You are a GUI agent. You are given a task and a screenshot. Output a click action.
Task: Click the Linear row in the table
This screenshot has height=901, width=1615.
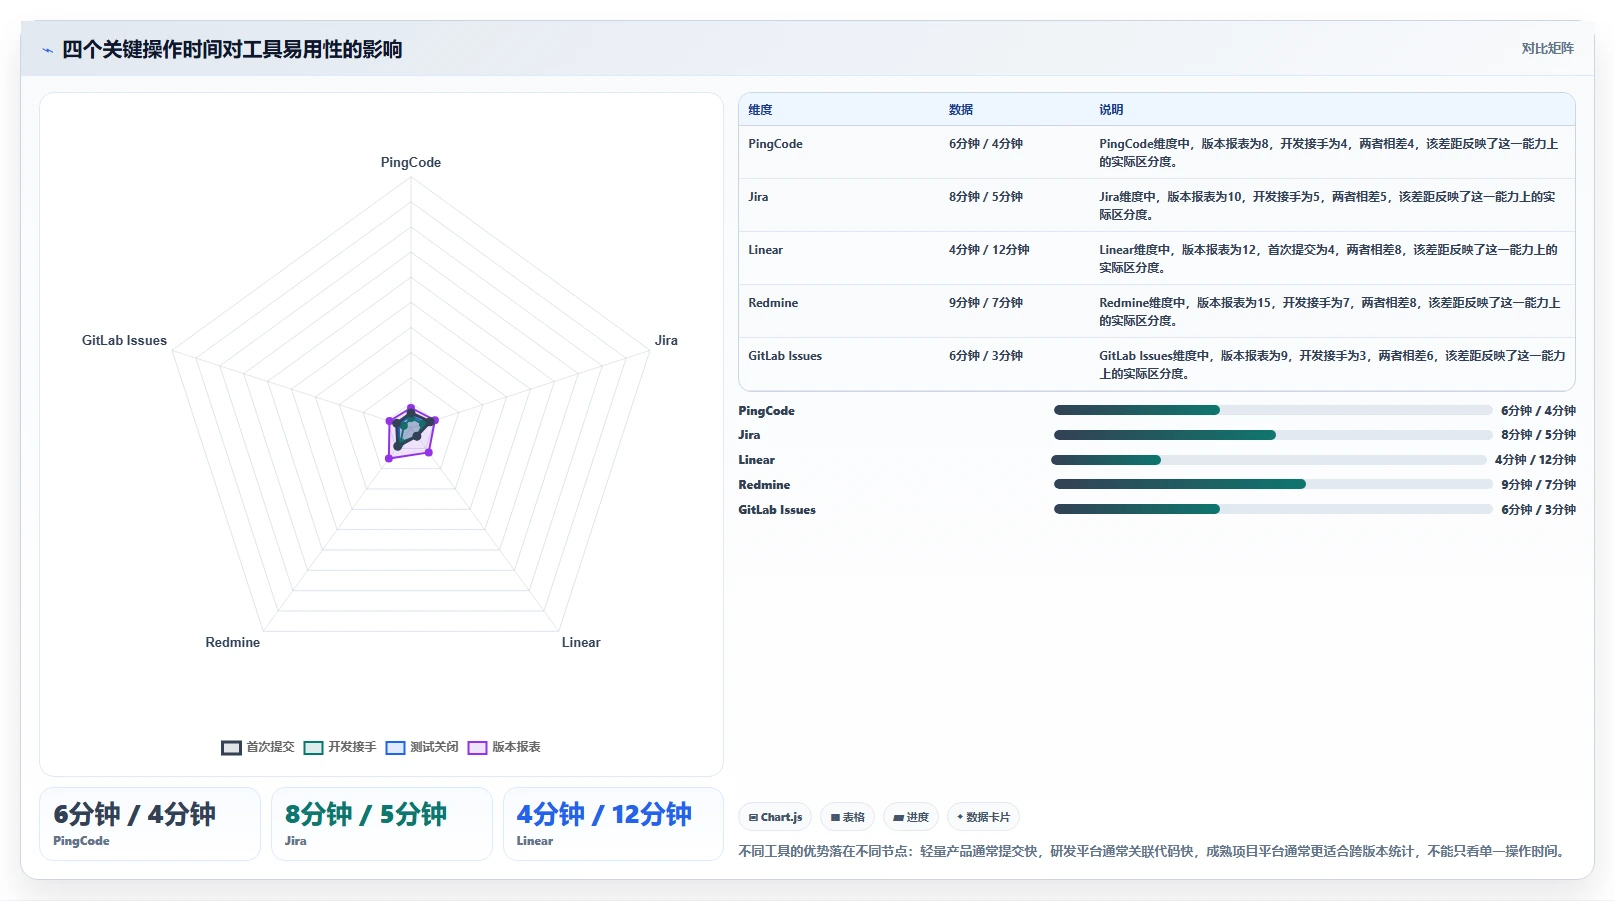tap(1157, 258)
